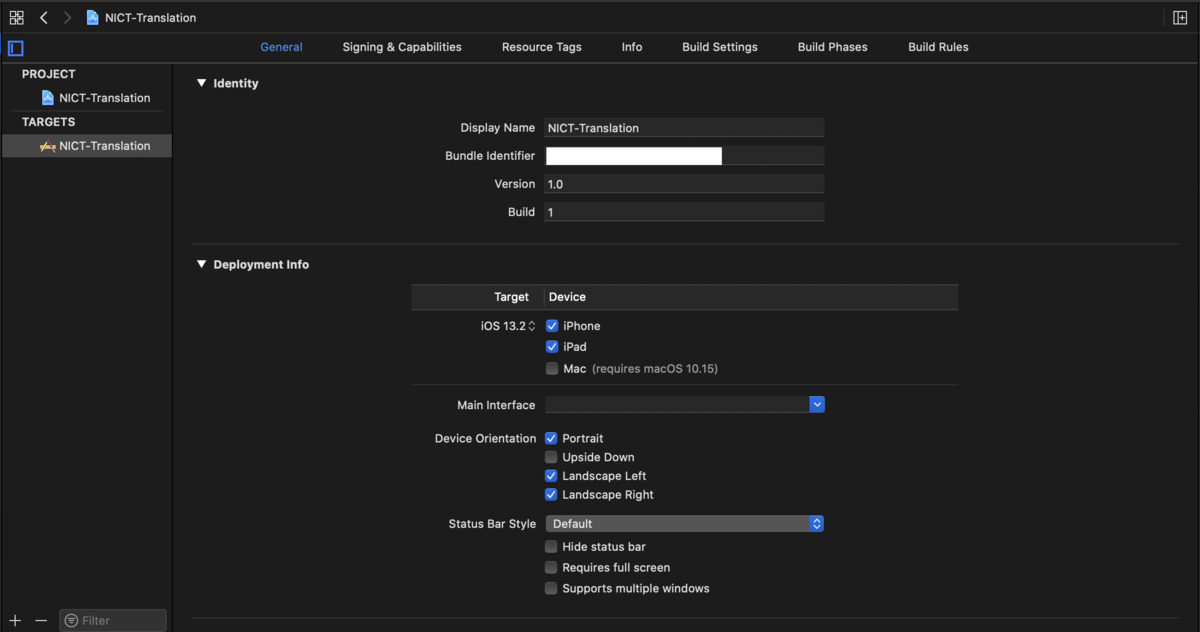Image resolution: width=1200 pixels, height=632 pixels.
Task: Enable Supports multiple windows
Action: pos(551,589)
